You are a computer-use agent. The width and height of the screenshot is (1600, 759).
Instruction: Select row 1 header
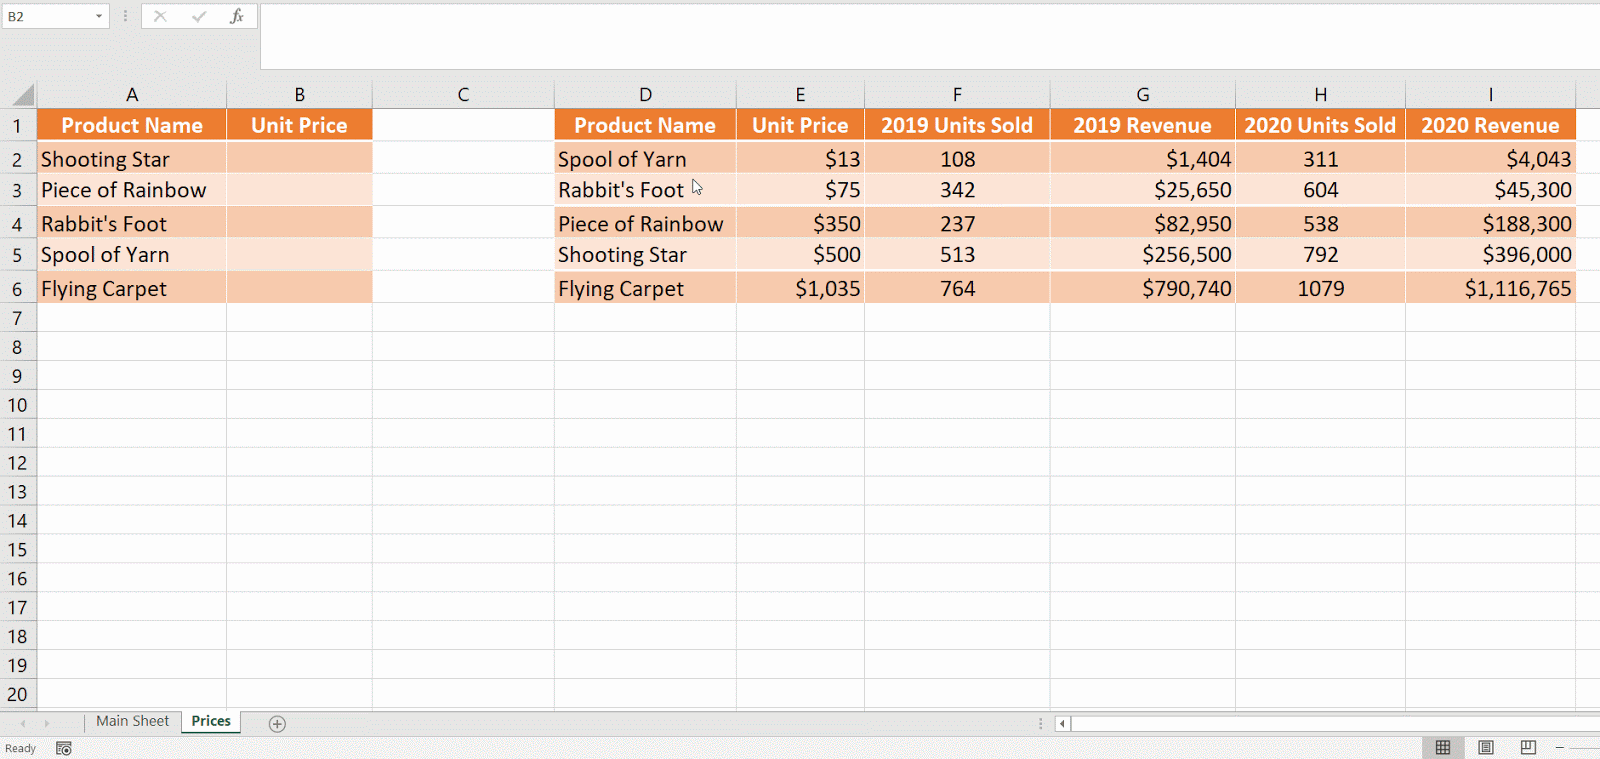pyautogui.click(x=17, y=126)
